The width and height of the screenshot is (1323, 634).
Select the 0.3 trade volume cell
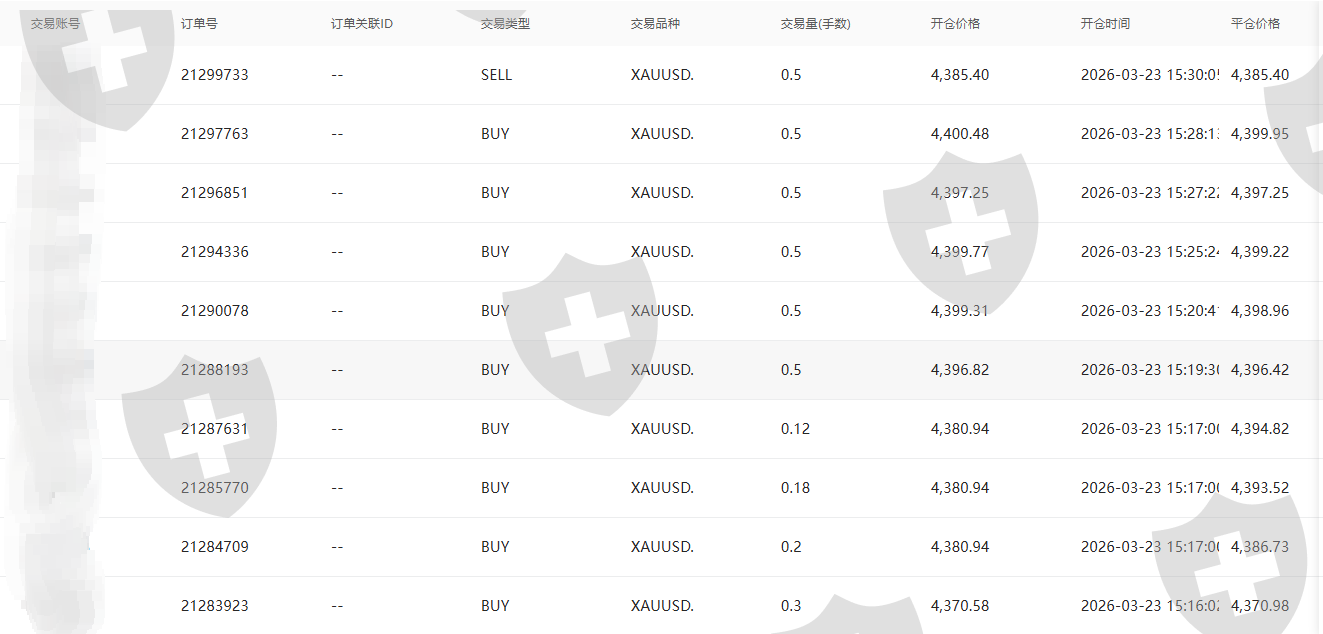(x=791, y=606)
